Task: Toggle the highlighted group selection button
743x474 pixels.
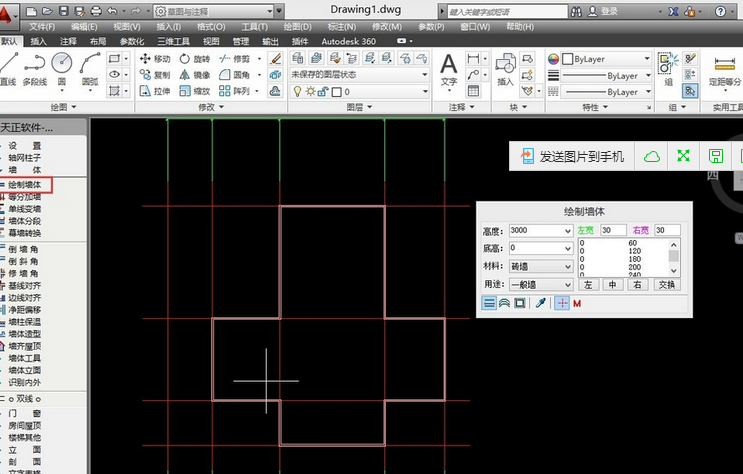Action: [x=690, y=91]
